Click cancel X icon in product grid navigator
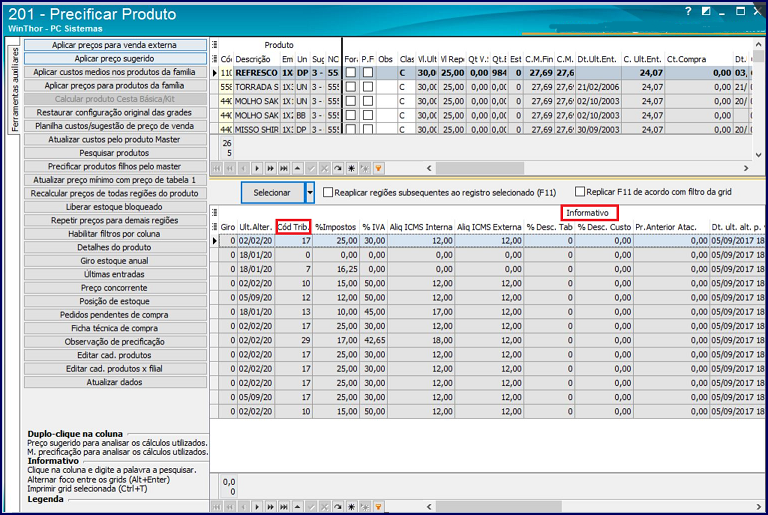This screenshot has height=515, width=768. pos(324,168)
